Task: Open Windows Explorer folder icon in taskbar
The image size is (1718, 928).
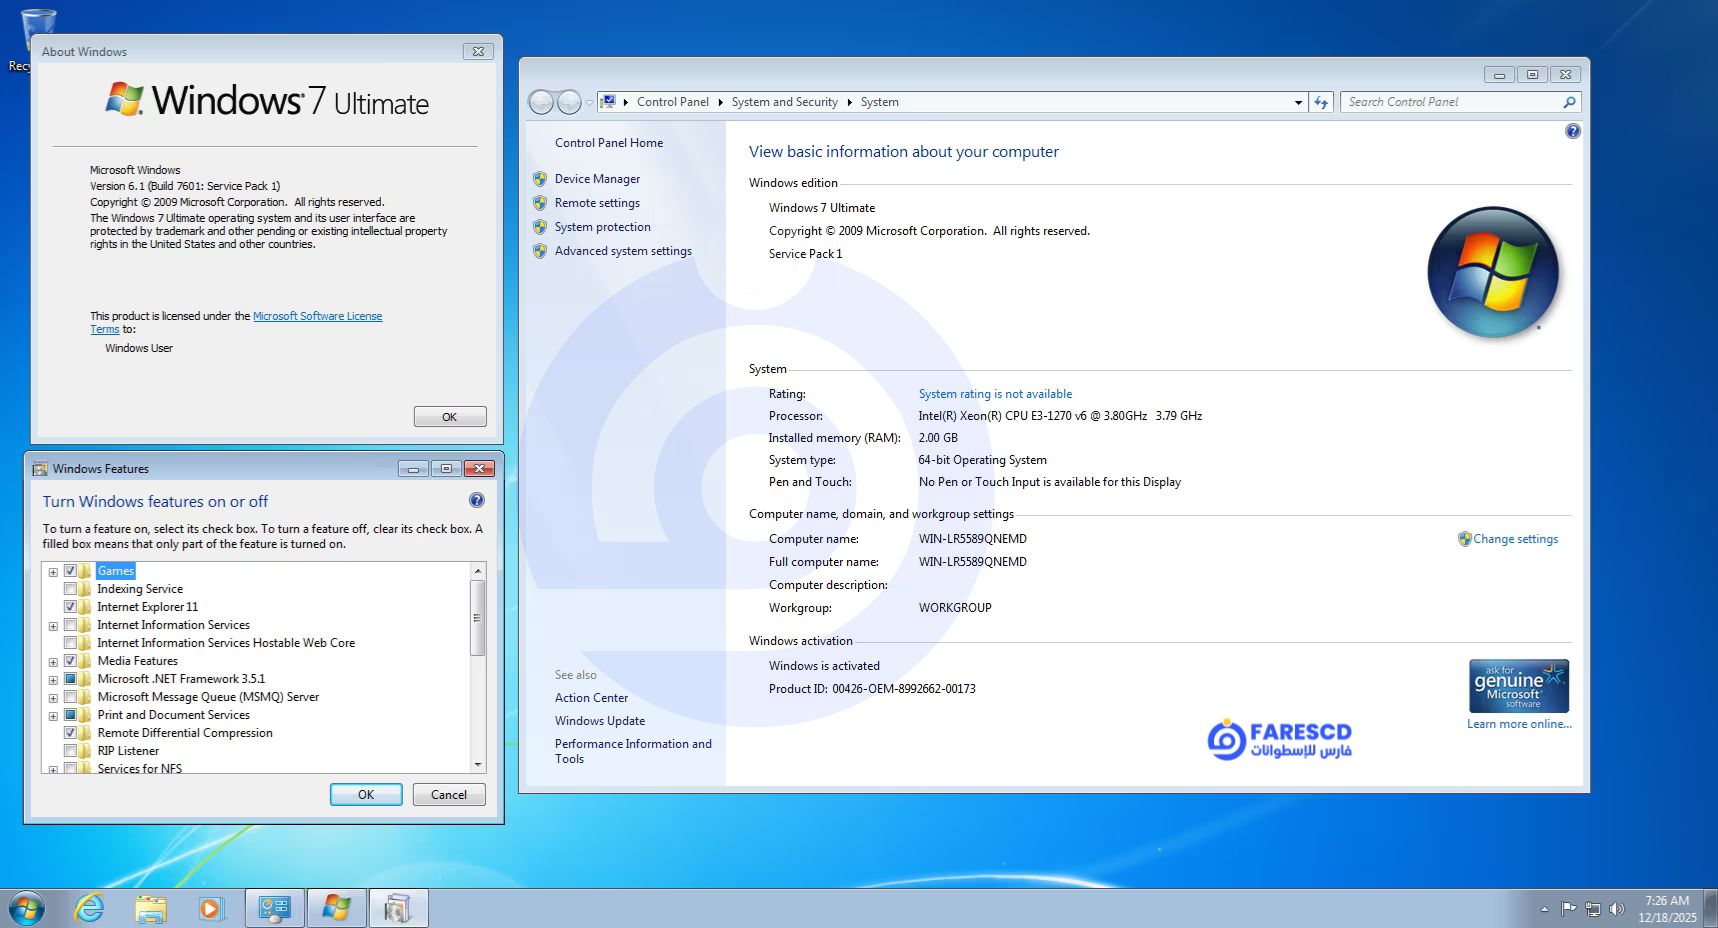Action: pos(151,908)
